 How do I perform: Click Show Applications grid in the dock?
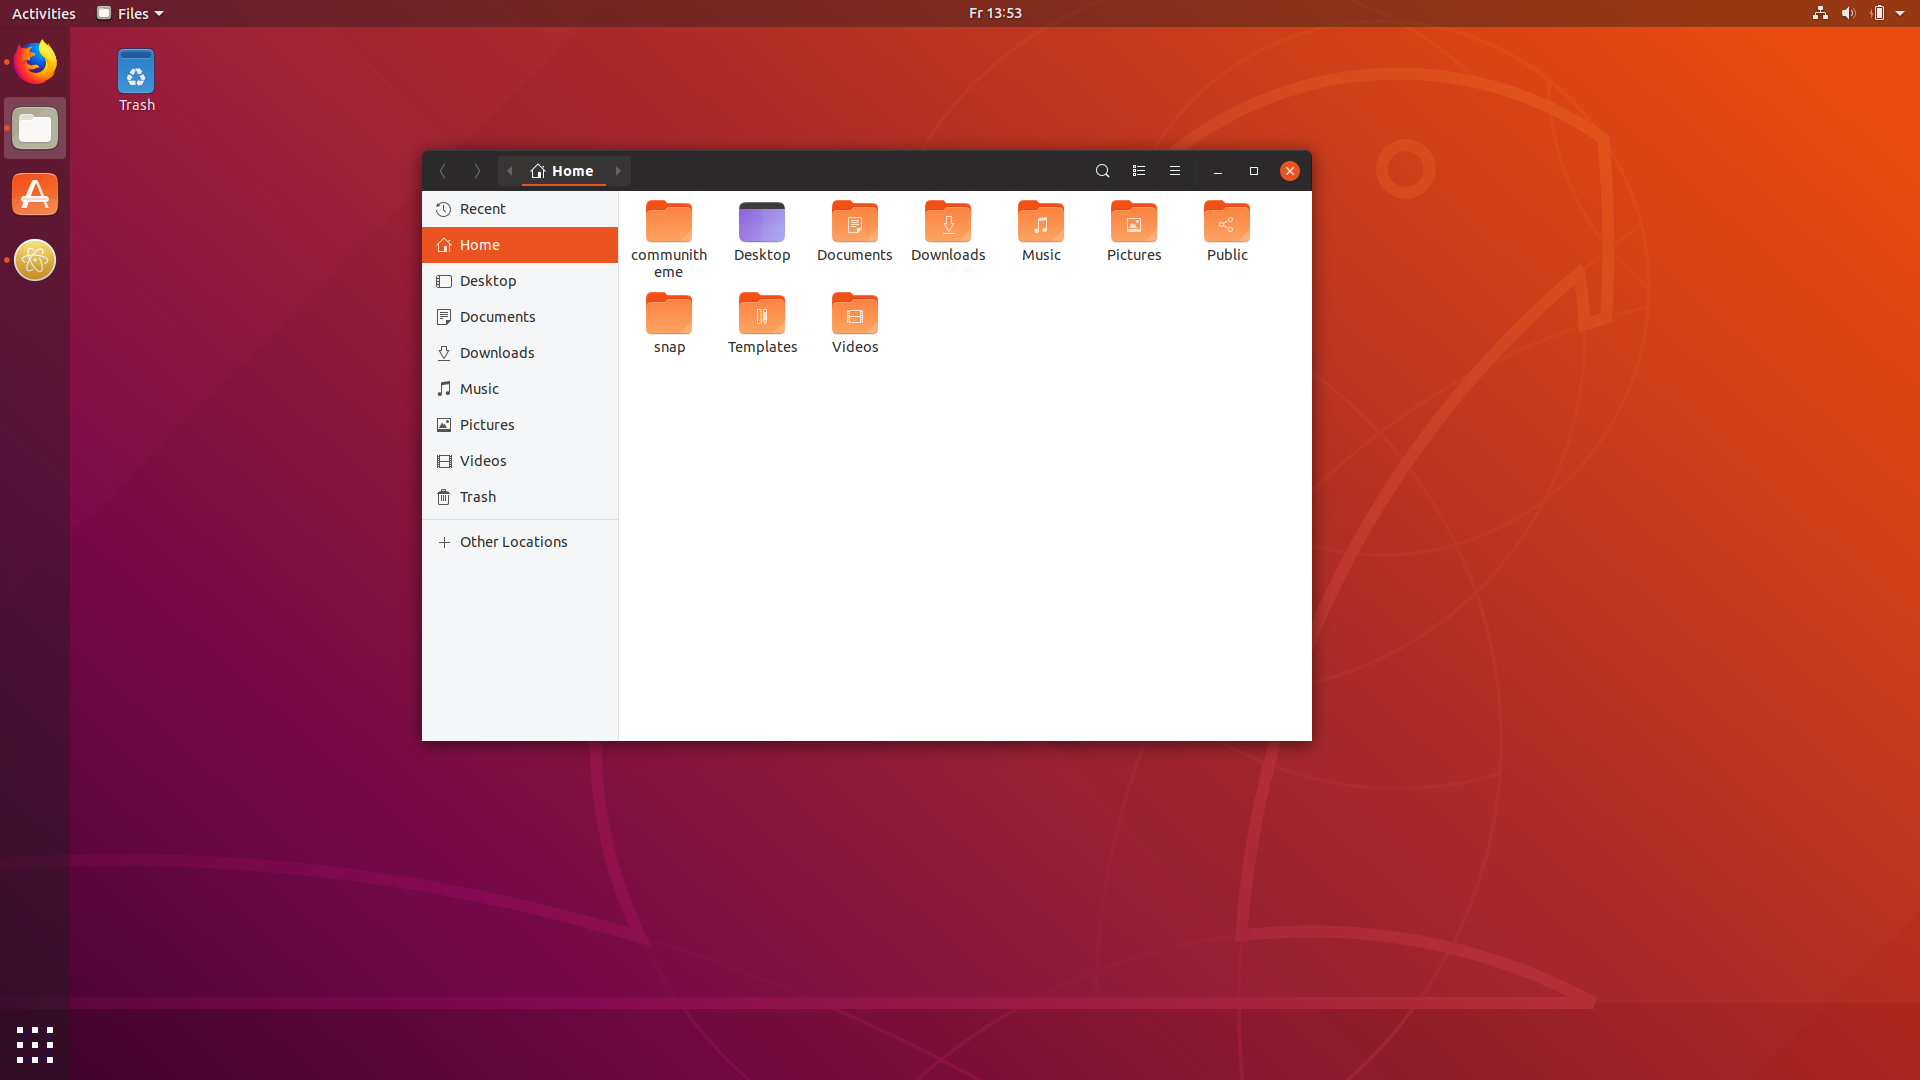click(x=35, y=1044)
